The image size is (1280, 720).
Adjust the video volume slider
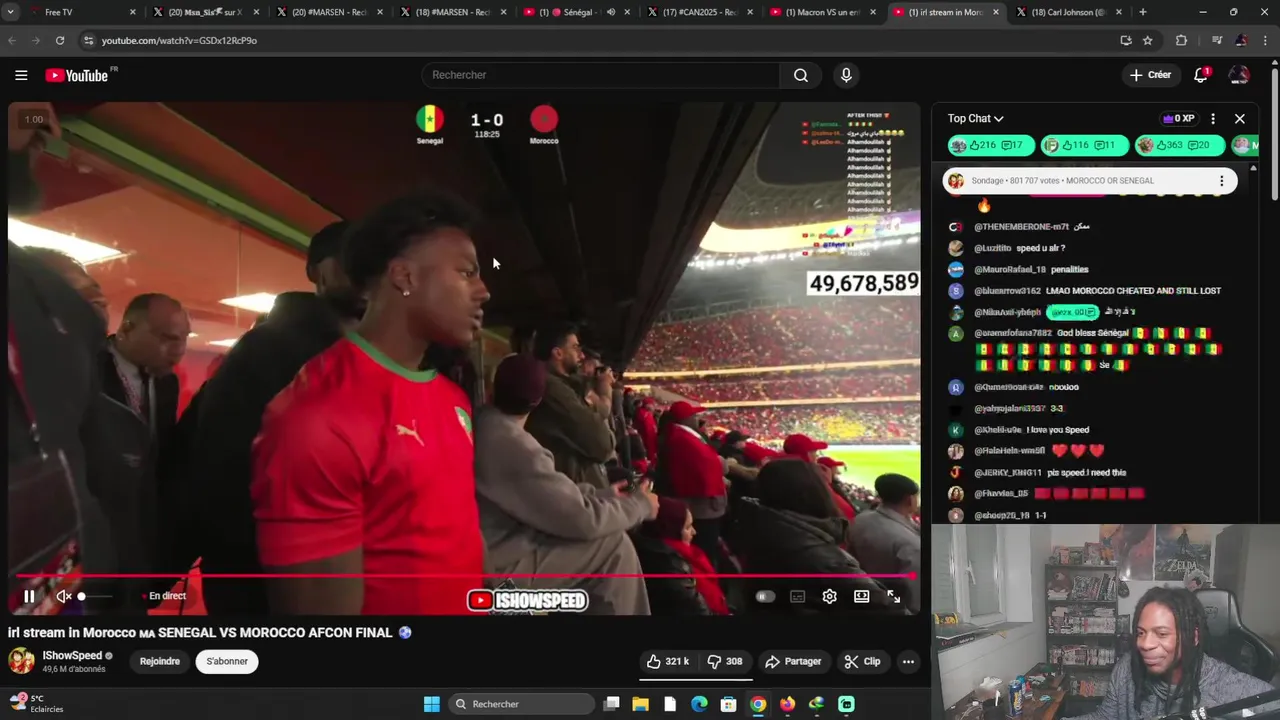[x=96, y=597]
